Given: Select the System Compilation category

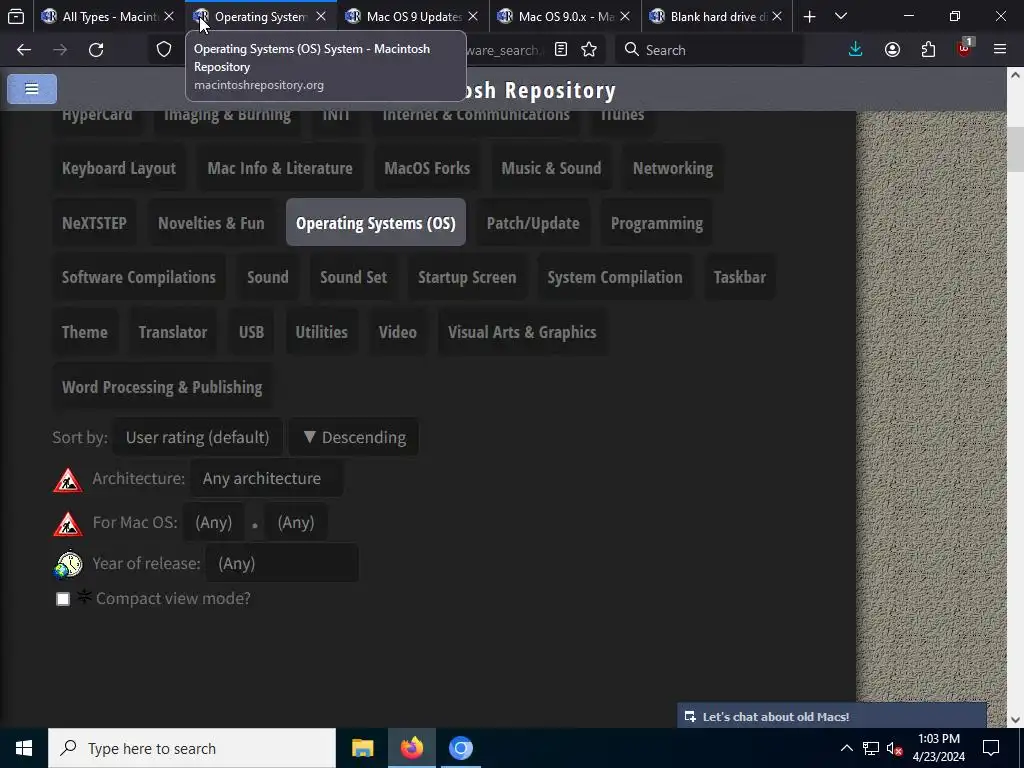Looking at the screenshot, I should coord(615,278).
